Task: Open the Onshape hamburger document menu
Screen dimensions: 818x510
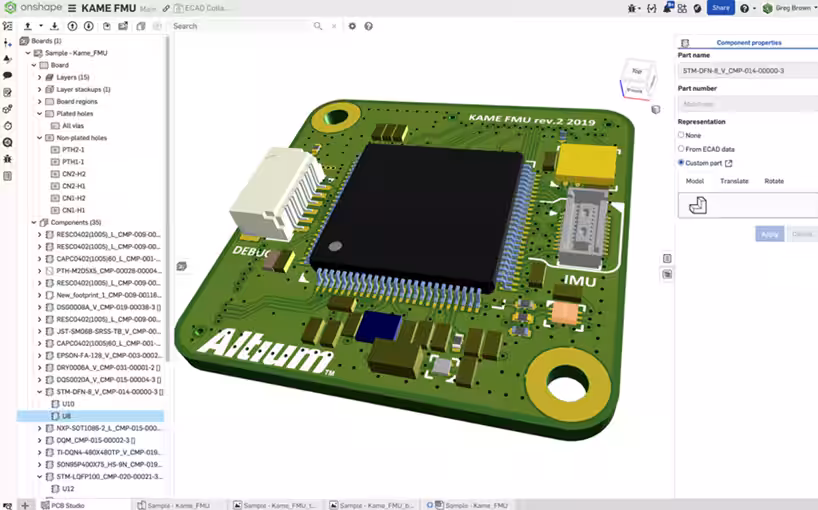Action: (x=72, y=8)
